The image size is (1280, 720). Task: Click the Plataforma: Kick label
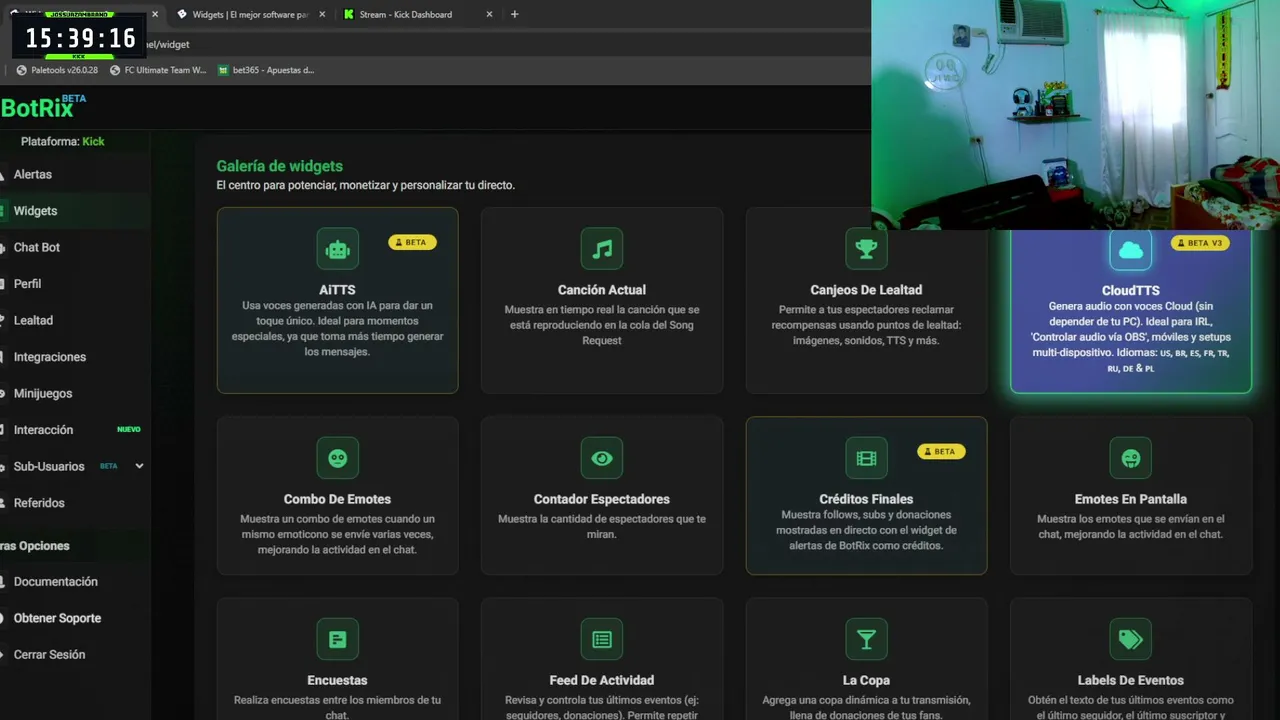62,141
